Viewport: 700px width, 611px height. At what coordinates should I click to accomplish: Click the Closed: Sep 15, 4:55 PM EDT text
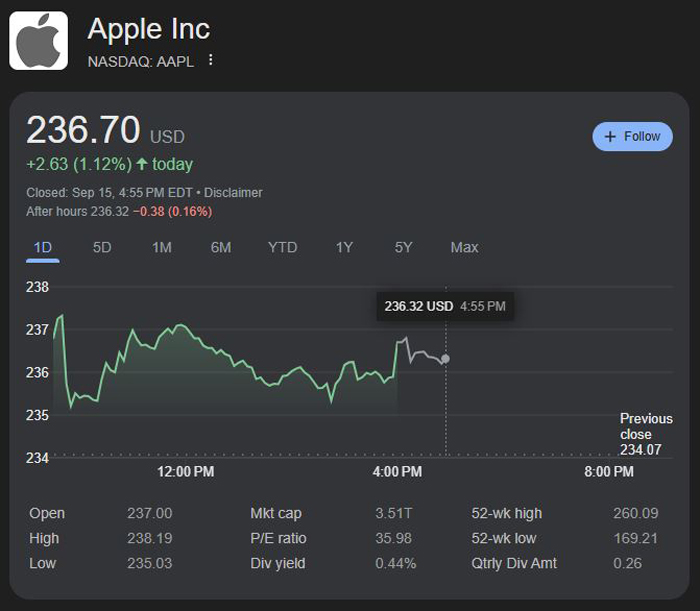[x=109, y=193]
